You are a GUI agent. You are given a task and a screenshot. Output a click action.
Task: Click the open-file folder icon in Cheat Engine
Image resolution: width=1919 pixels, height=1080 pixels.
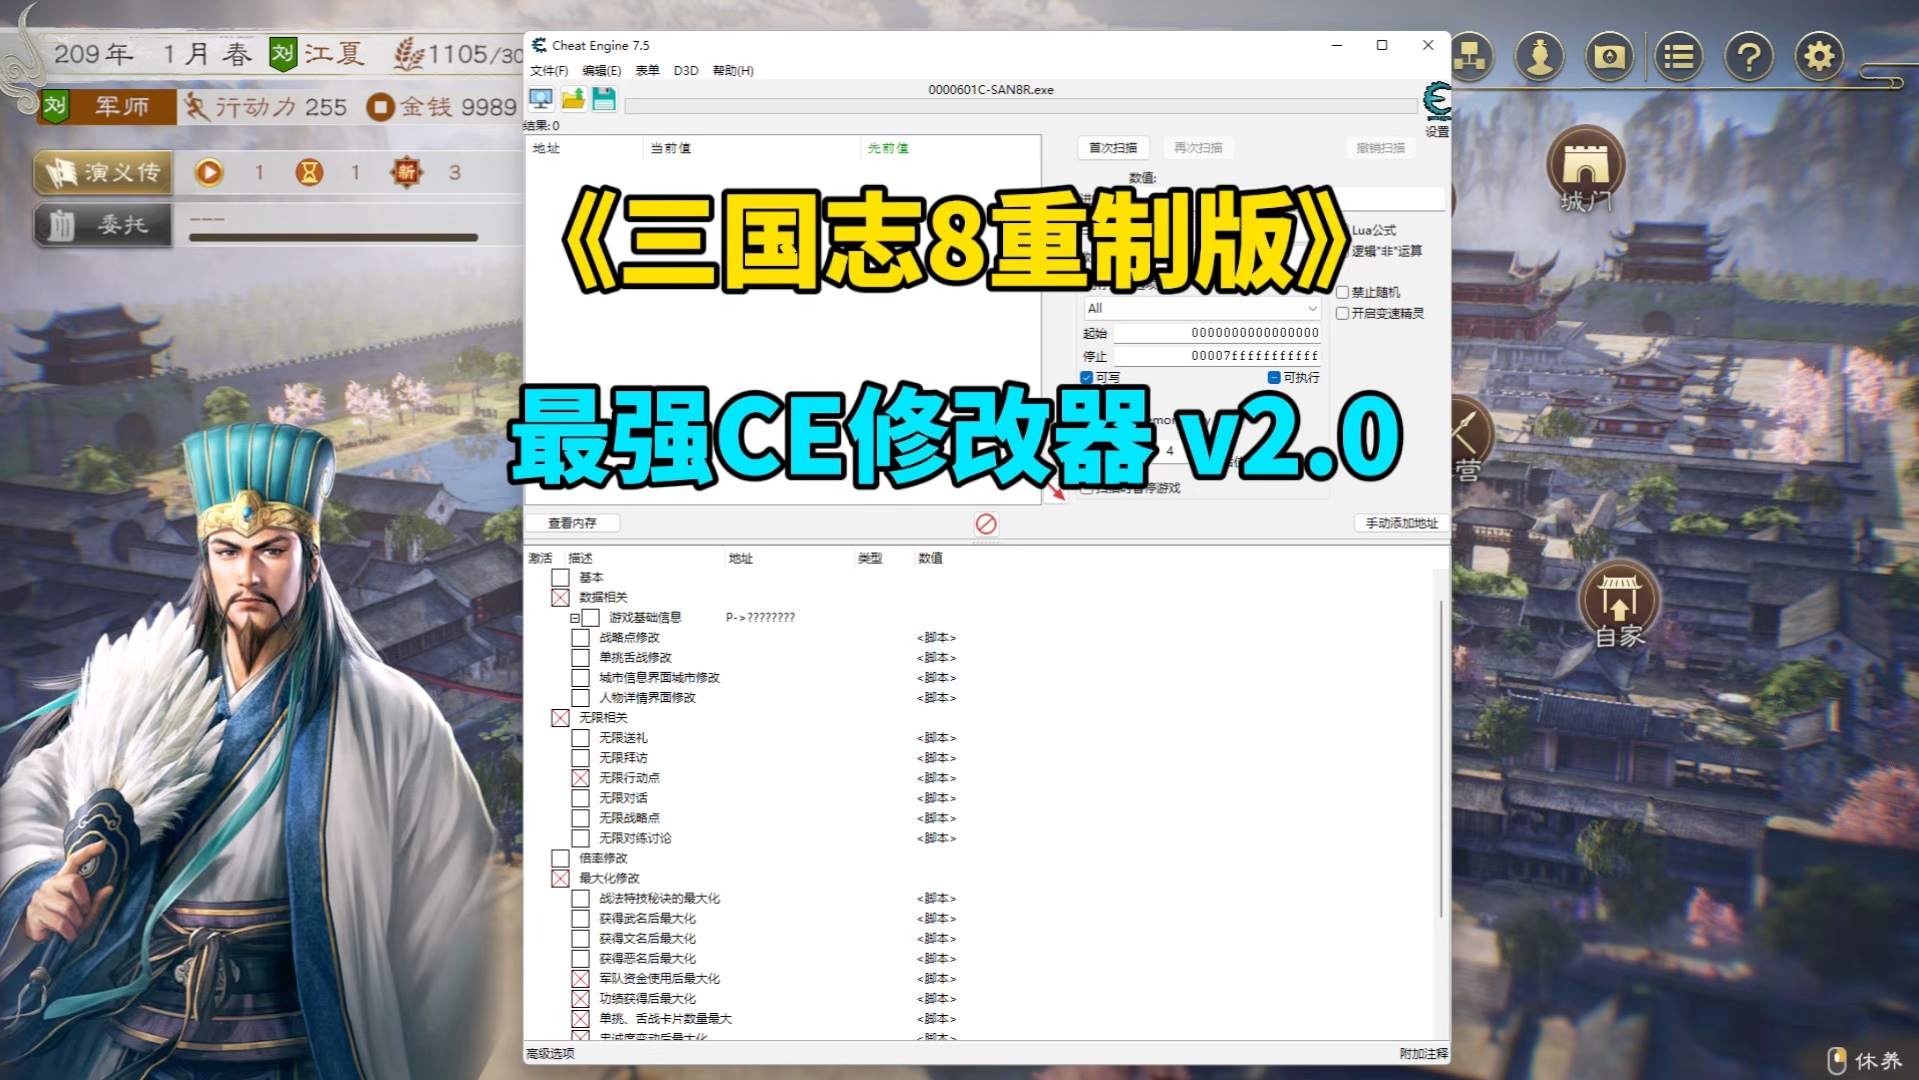pyautogui.click(x=573, y=99)
